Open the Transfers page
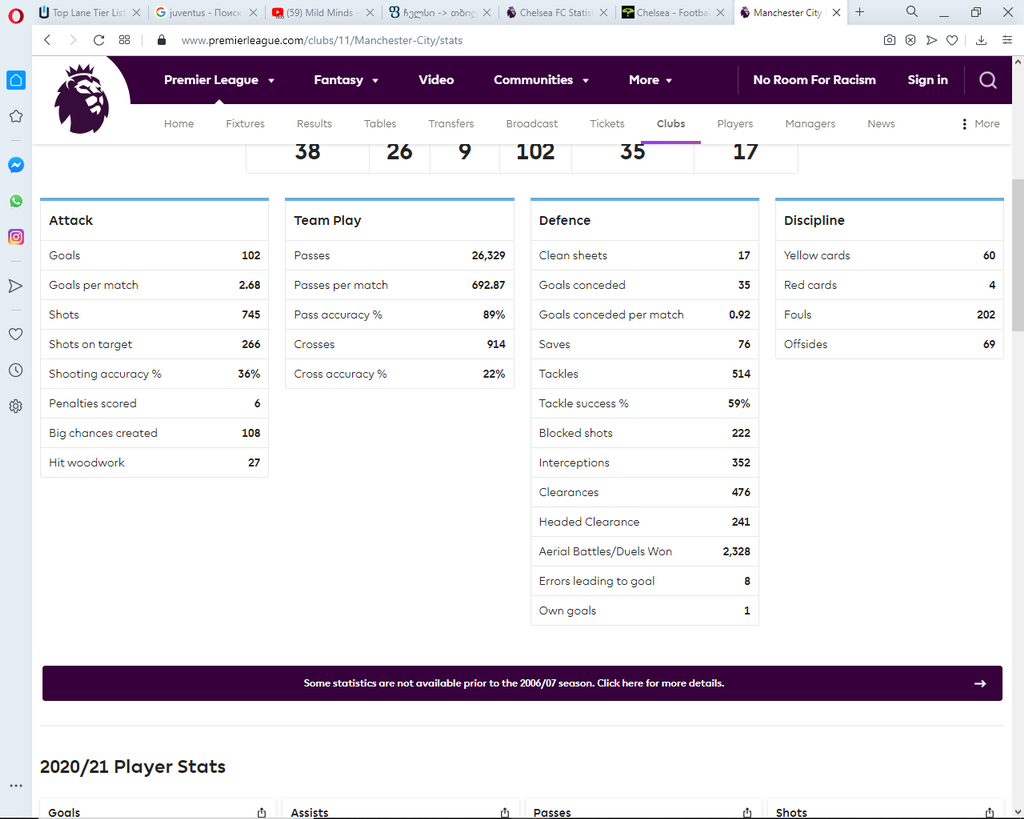Viewport: 1024px width, 819px height. pyautogui.click(x=451, y=123)
